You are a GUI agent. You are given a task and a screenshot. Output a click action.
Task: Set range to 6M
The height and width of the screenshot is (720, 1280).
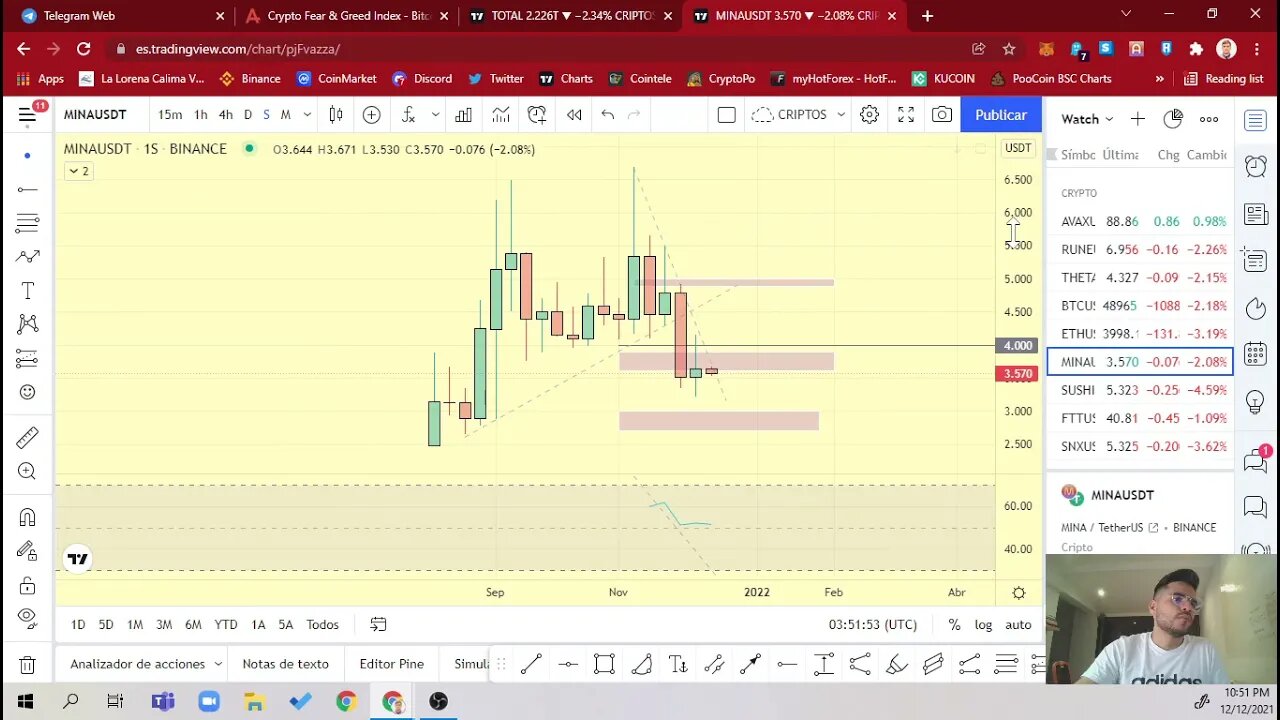click(193, 624)
